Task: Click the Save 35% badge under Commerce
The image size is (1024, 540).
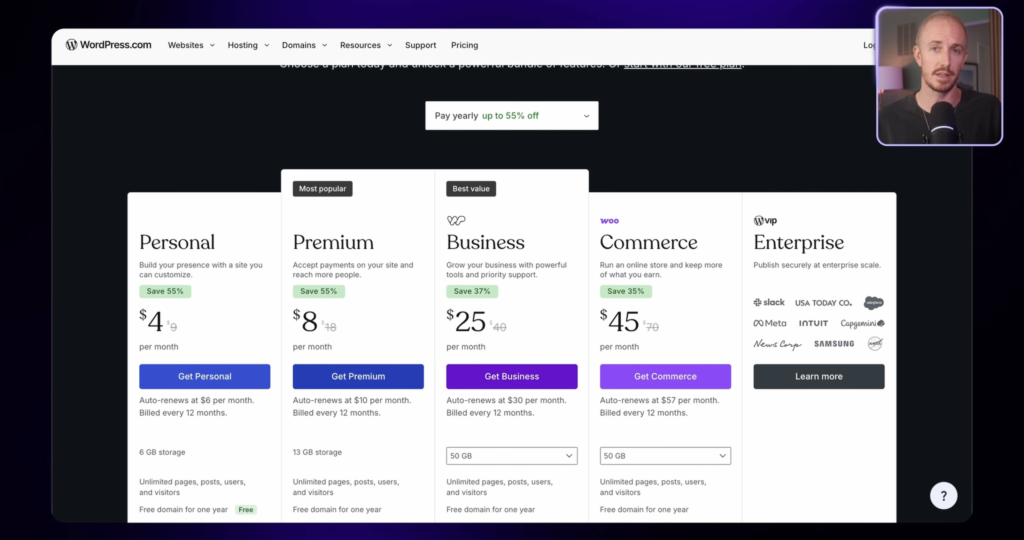Action: [x=626, y=291]
